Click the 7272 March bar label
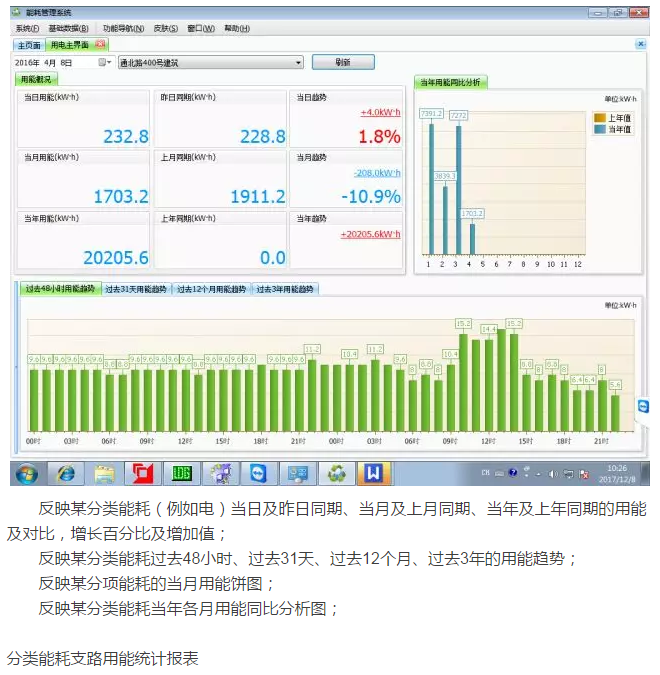Viewport: 660px width, 675px height. pos(459,115)
